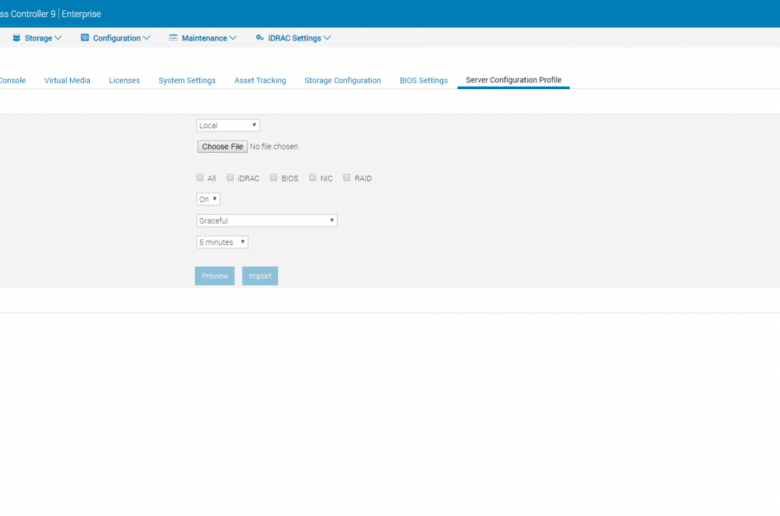Open the iDRAC Settings menu
The image size is (780, 516).
(293, 38)
